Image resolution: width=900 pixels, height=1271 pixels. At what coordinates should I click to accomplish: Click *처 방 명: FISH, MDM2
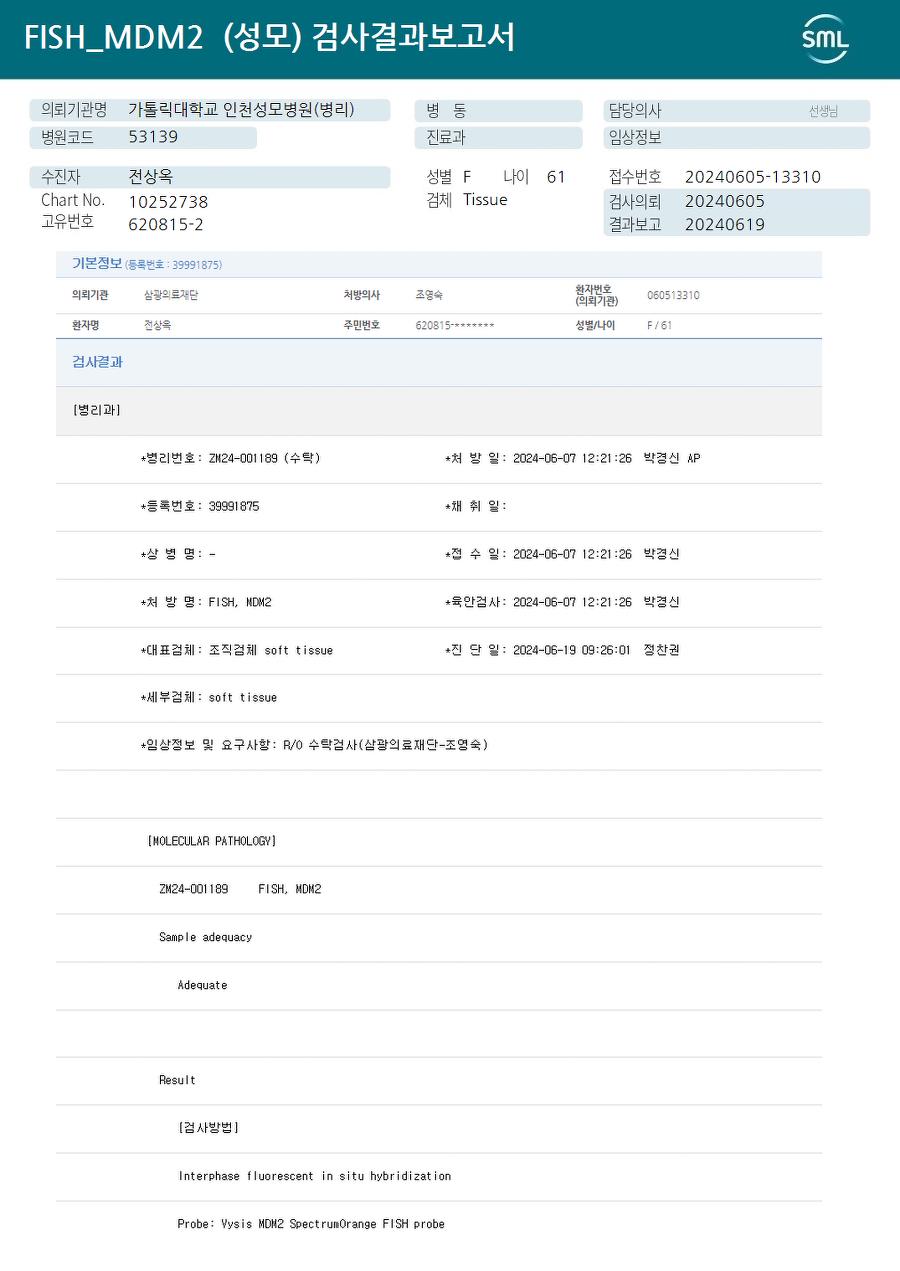[x=205, y=602]
